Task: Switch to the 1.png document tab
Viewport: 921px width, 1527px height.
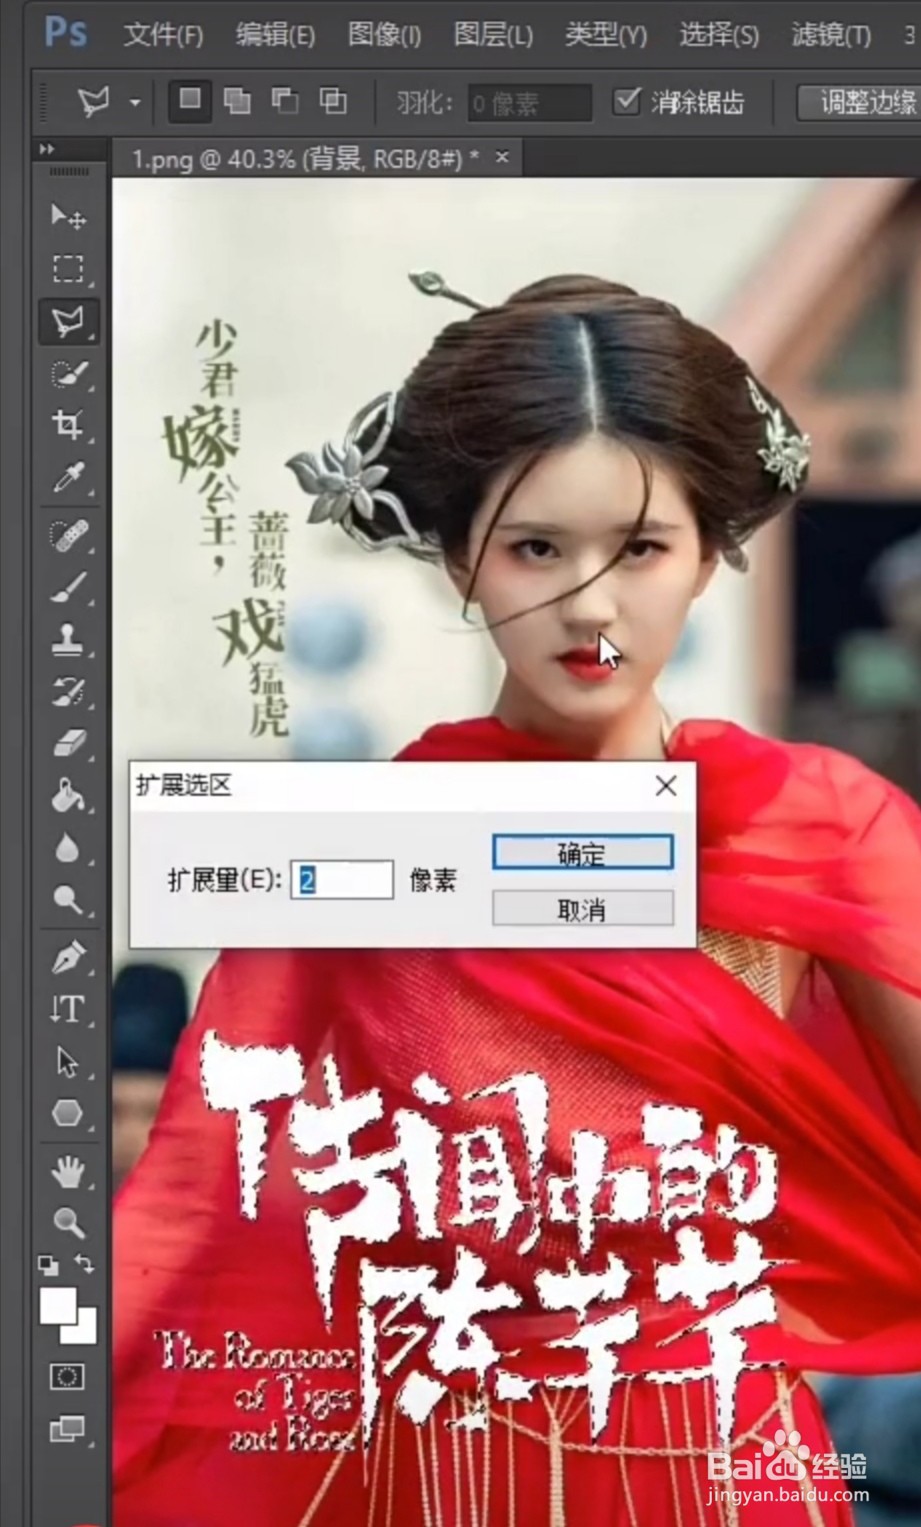Action: click(305, 158)
